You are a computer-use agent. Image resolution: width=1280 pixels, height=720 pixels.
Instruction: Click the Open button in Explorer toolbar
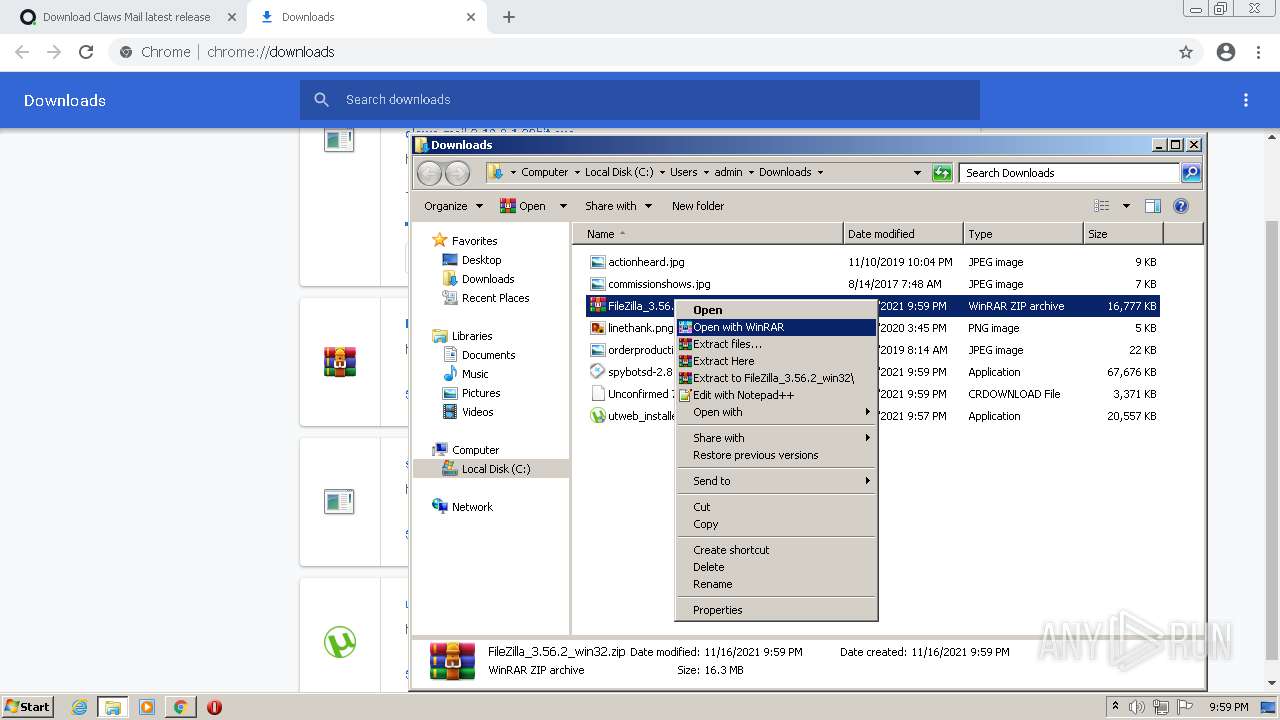[523, 206]
